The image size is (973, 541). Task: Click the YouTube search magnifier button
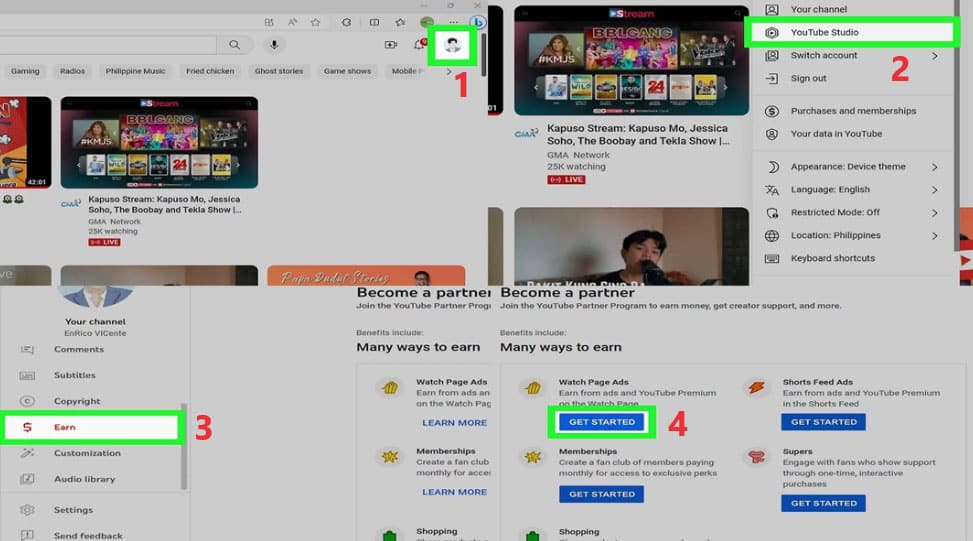click(234, 45)
